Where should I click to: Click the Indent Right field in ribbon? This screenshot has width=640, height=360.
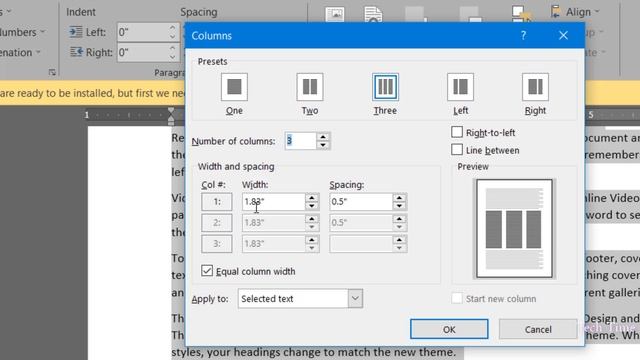(143, 52)
